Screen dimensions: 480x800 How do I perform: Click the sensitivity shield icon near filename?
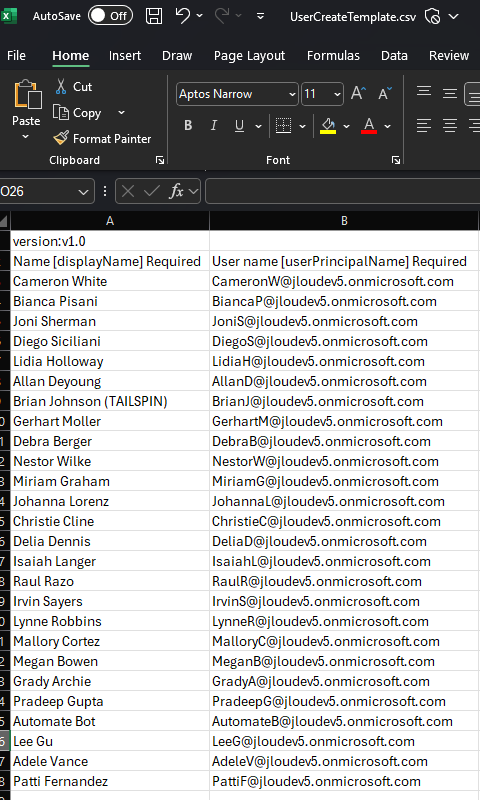point(433,17)
